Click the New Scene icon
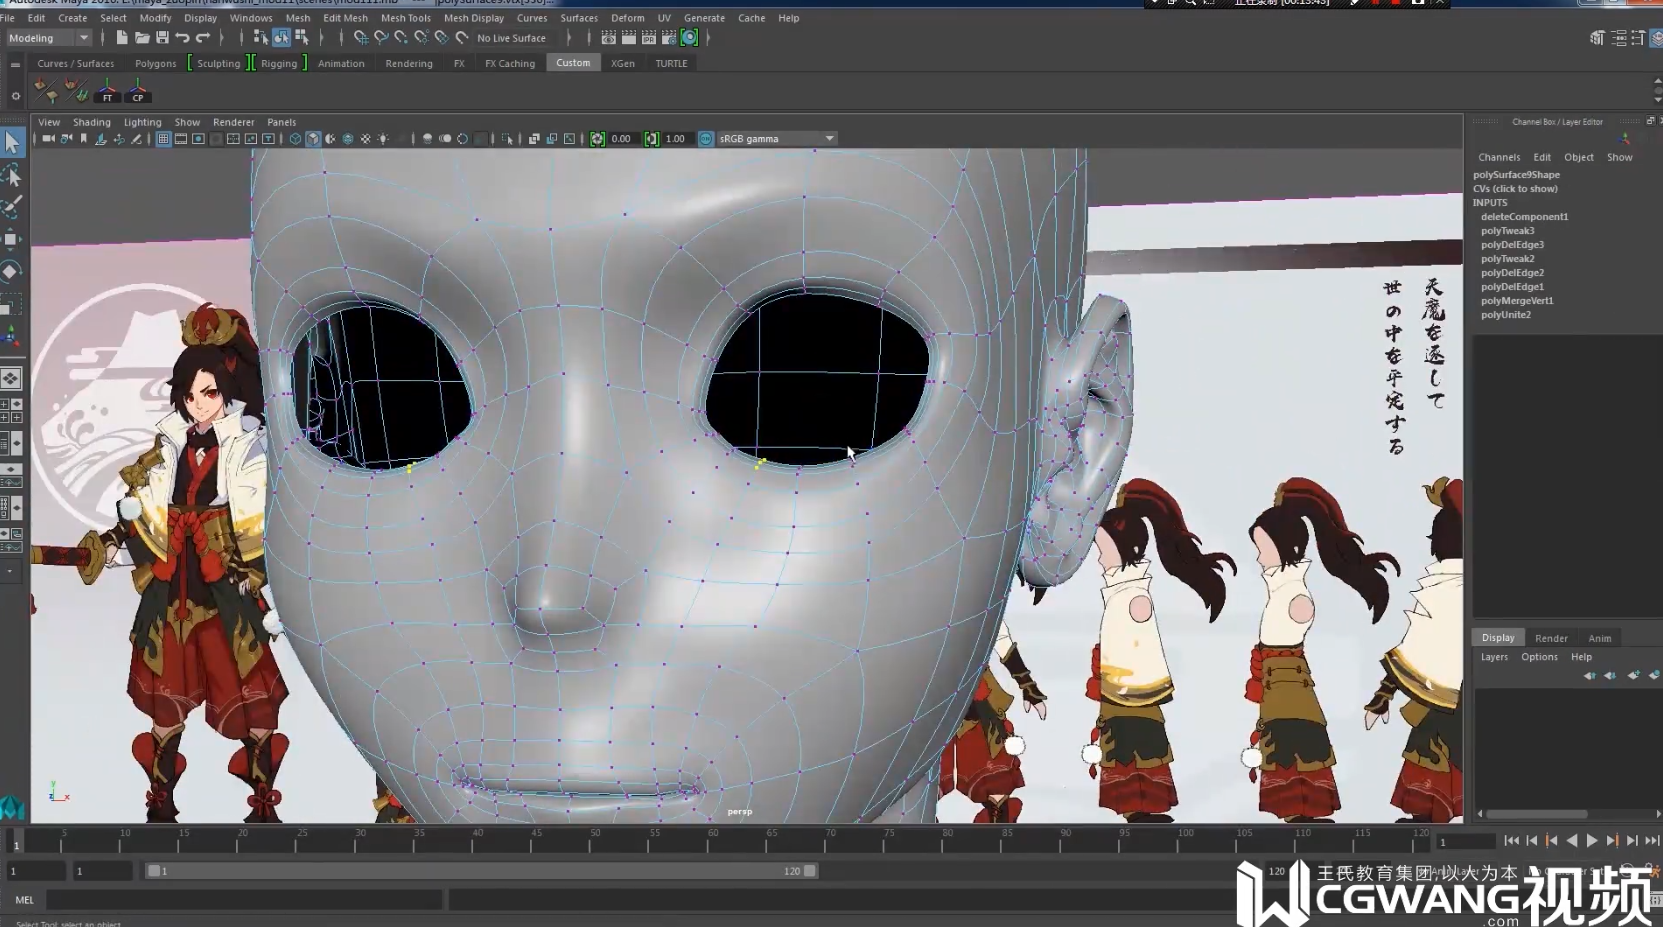 click(x=122, y=38)
